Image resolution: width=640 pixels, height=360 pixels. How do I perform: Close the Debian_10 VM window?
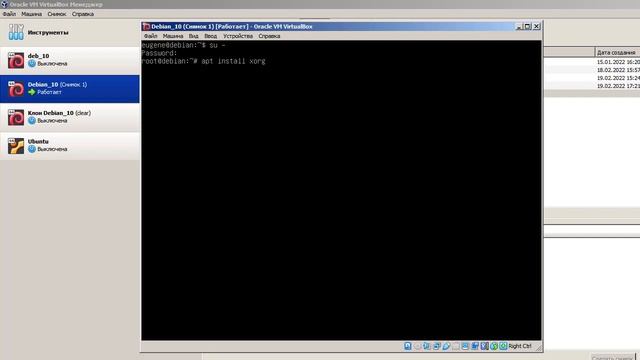point(537,27)
